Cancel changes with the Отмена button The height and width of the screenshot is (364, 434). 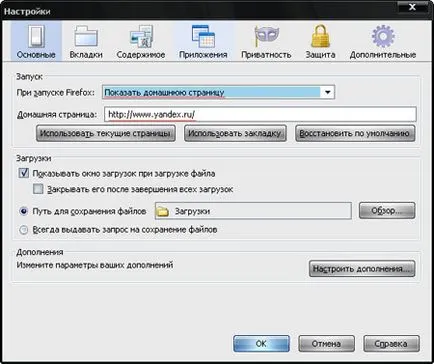click(326, 344)
